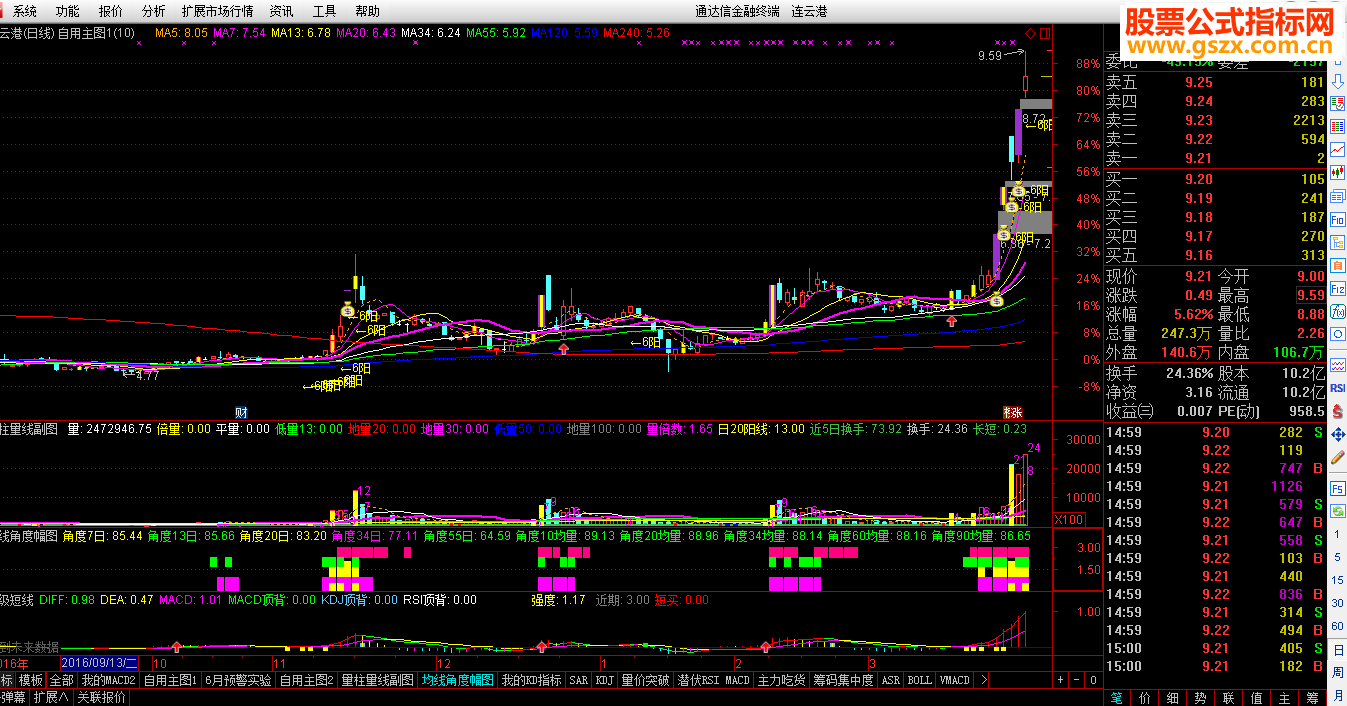Select the 1-minute period
This screenshot has width=1347, height=706.
click(1338, 534)
